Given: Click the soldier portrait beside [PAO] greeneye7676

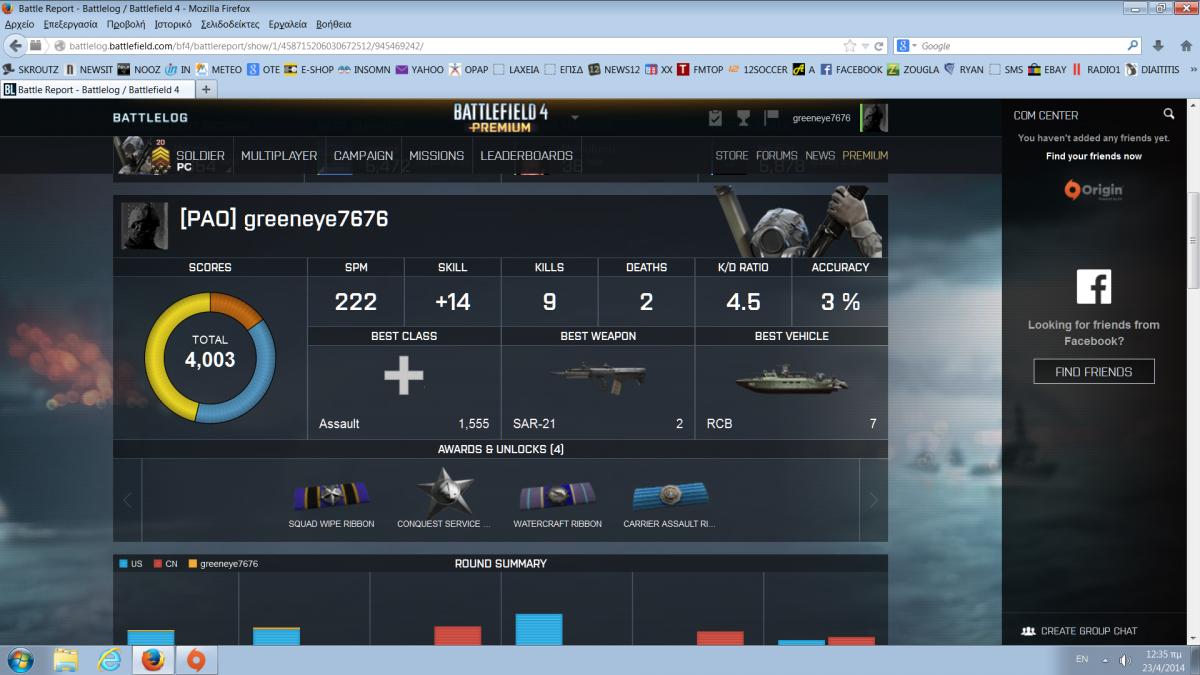Looking at the screenshot, I should pyautogui.click(x=145, y=225).
